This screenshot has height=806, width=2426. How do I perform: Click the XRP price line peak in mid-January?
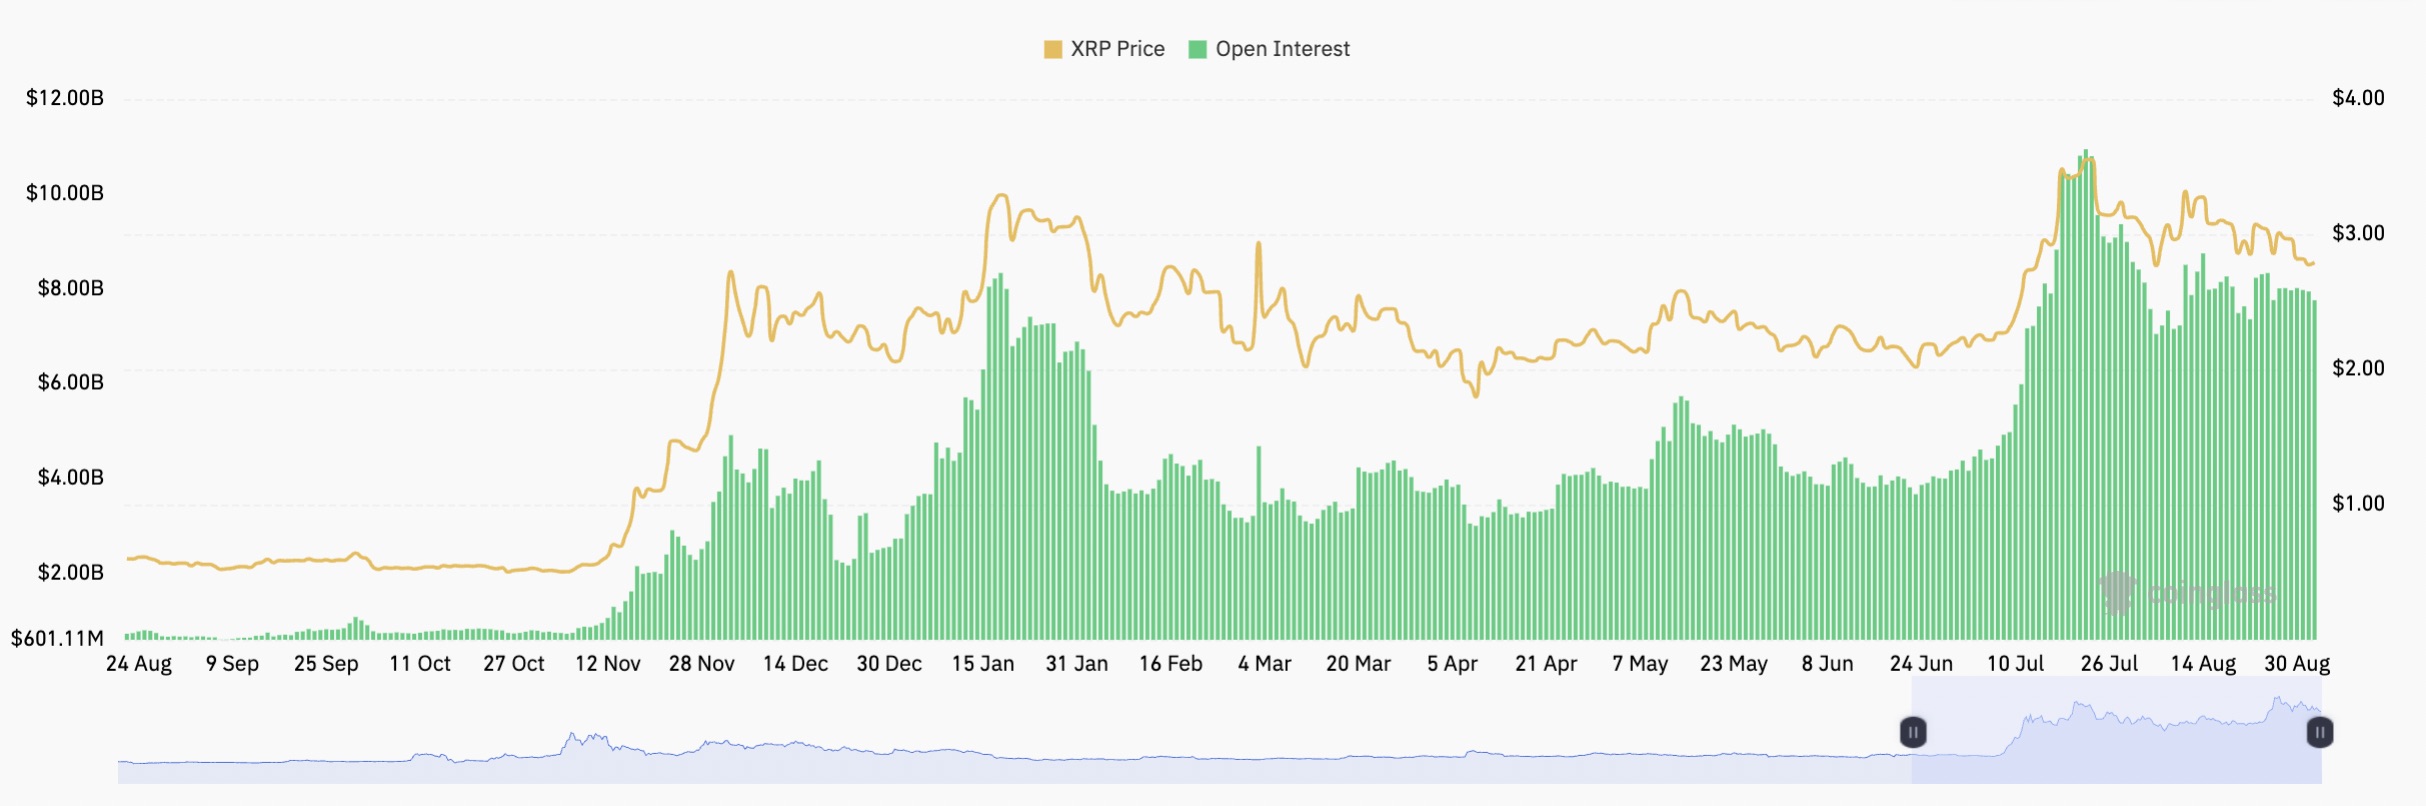(999, 195)
